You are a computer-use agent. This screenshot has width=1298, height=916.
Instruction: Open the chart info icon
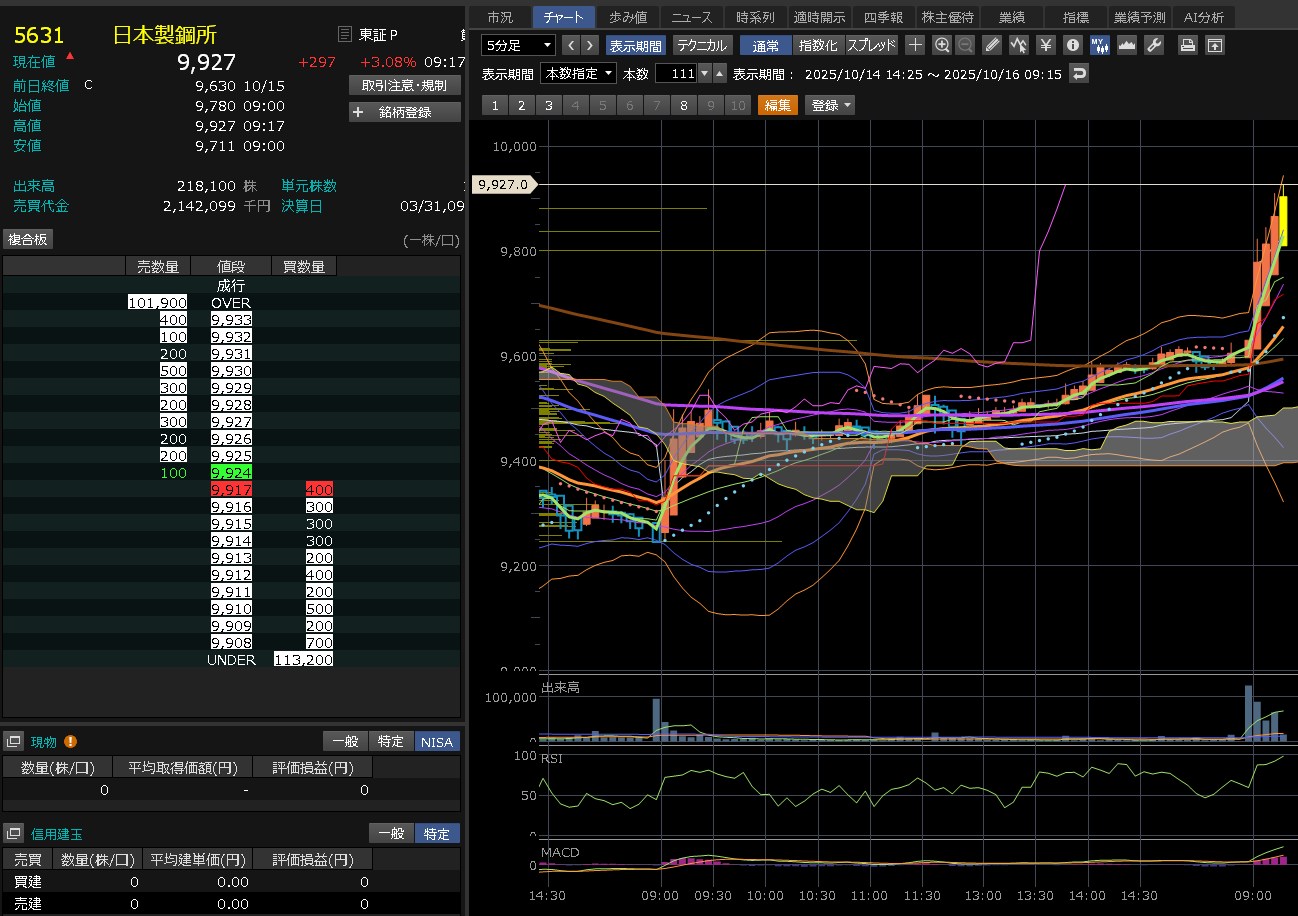pyautogui.click(x=1072, y=45)
